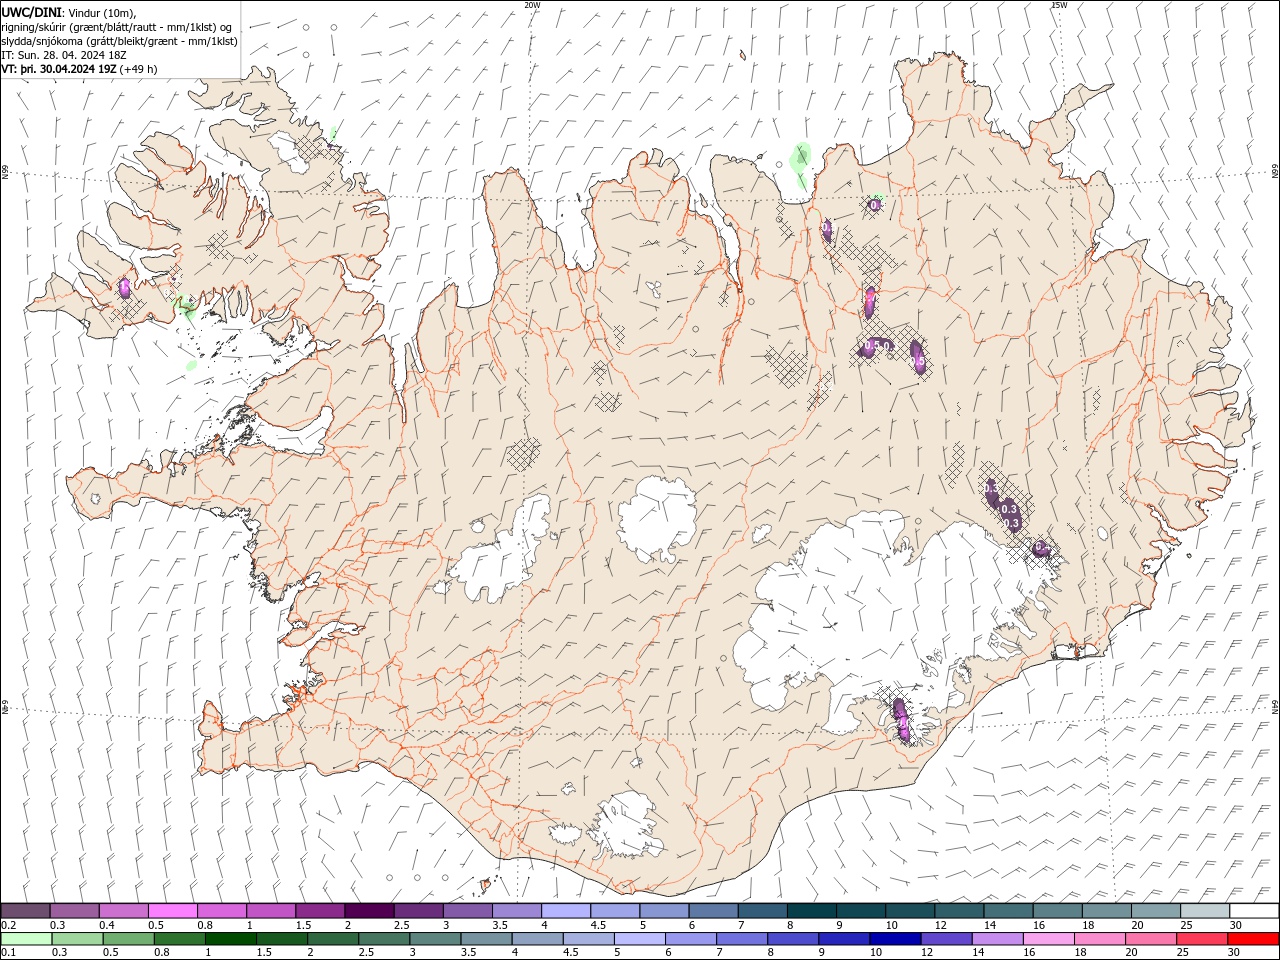Click the top legend row value '0.2'
Viewport: 1280px width, 960px height.
point(8,925)
